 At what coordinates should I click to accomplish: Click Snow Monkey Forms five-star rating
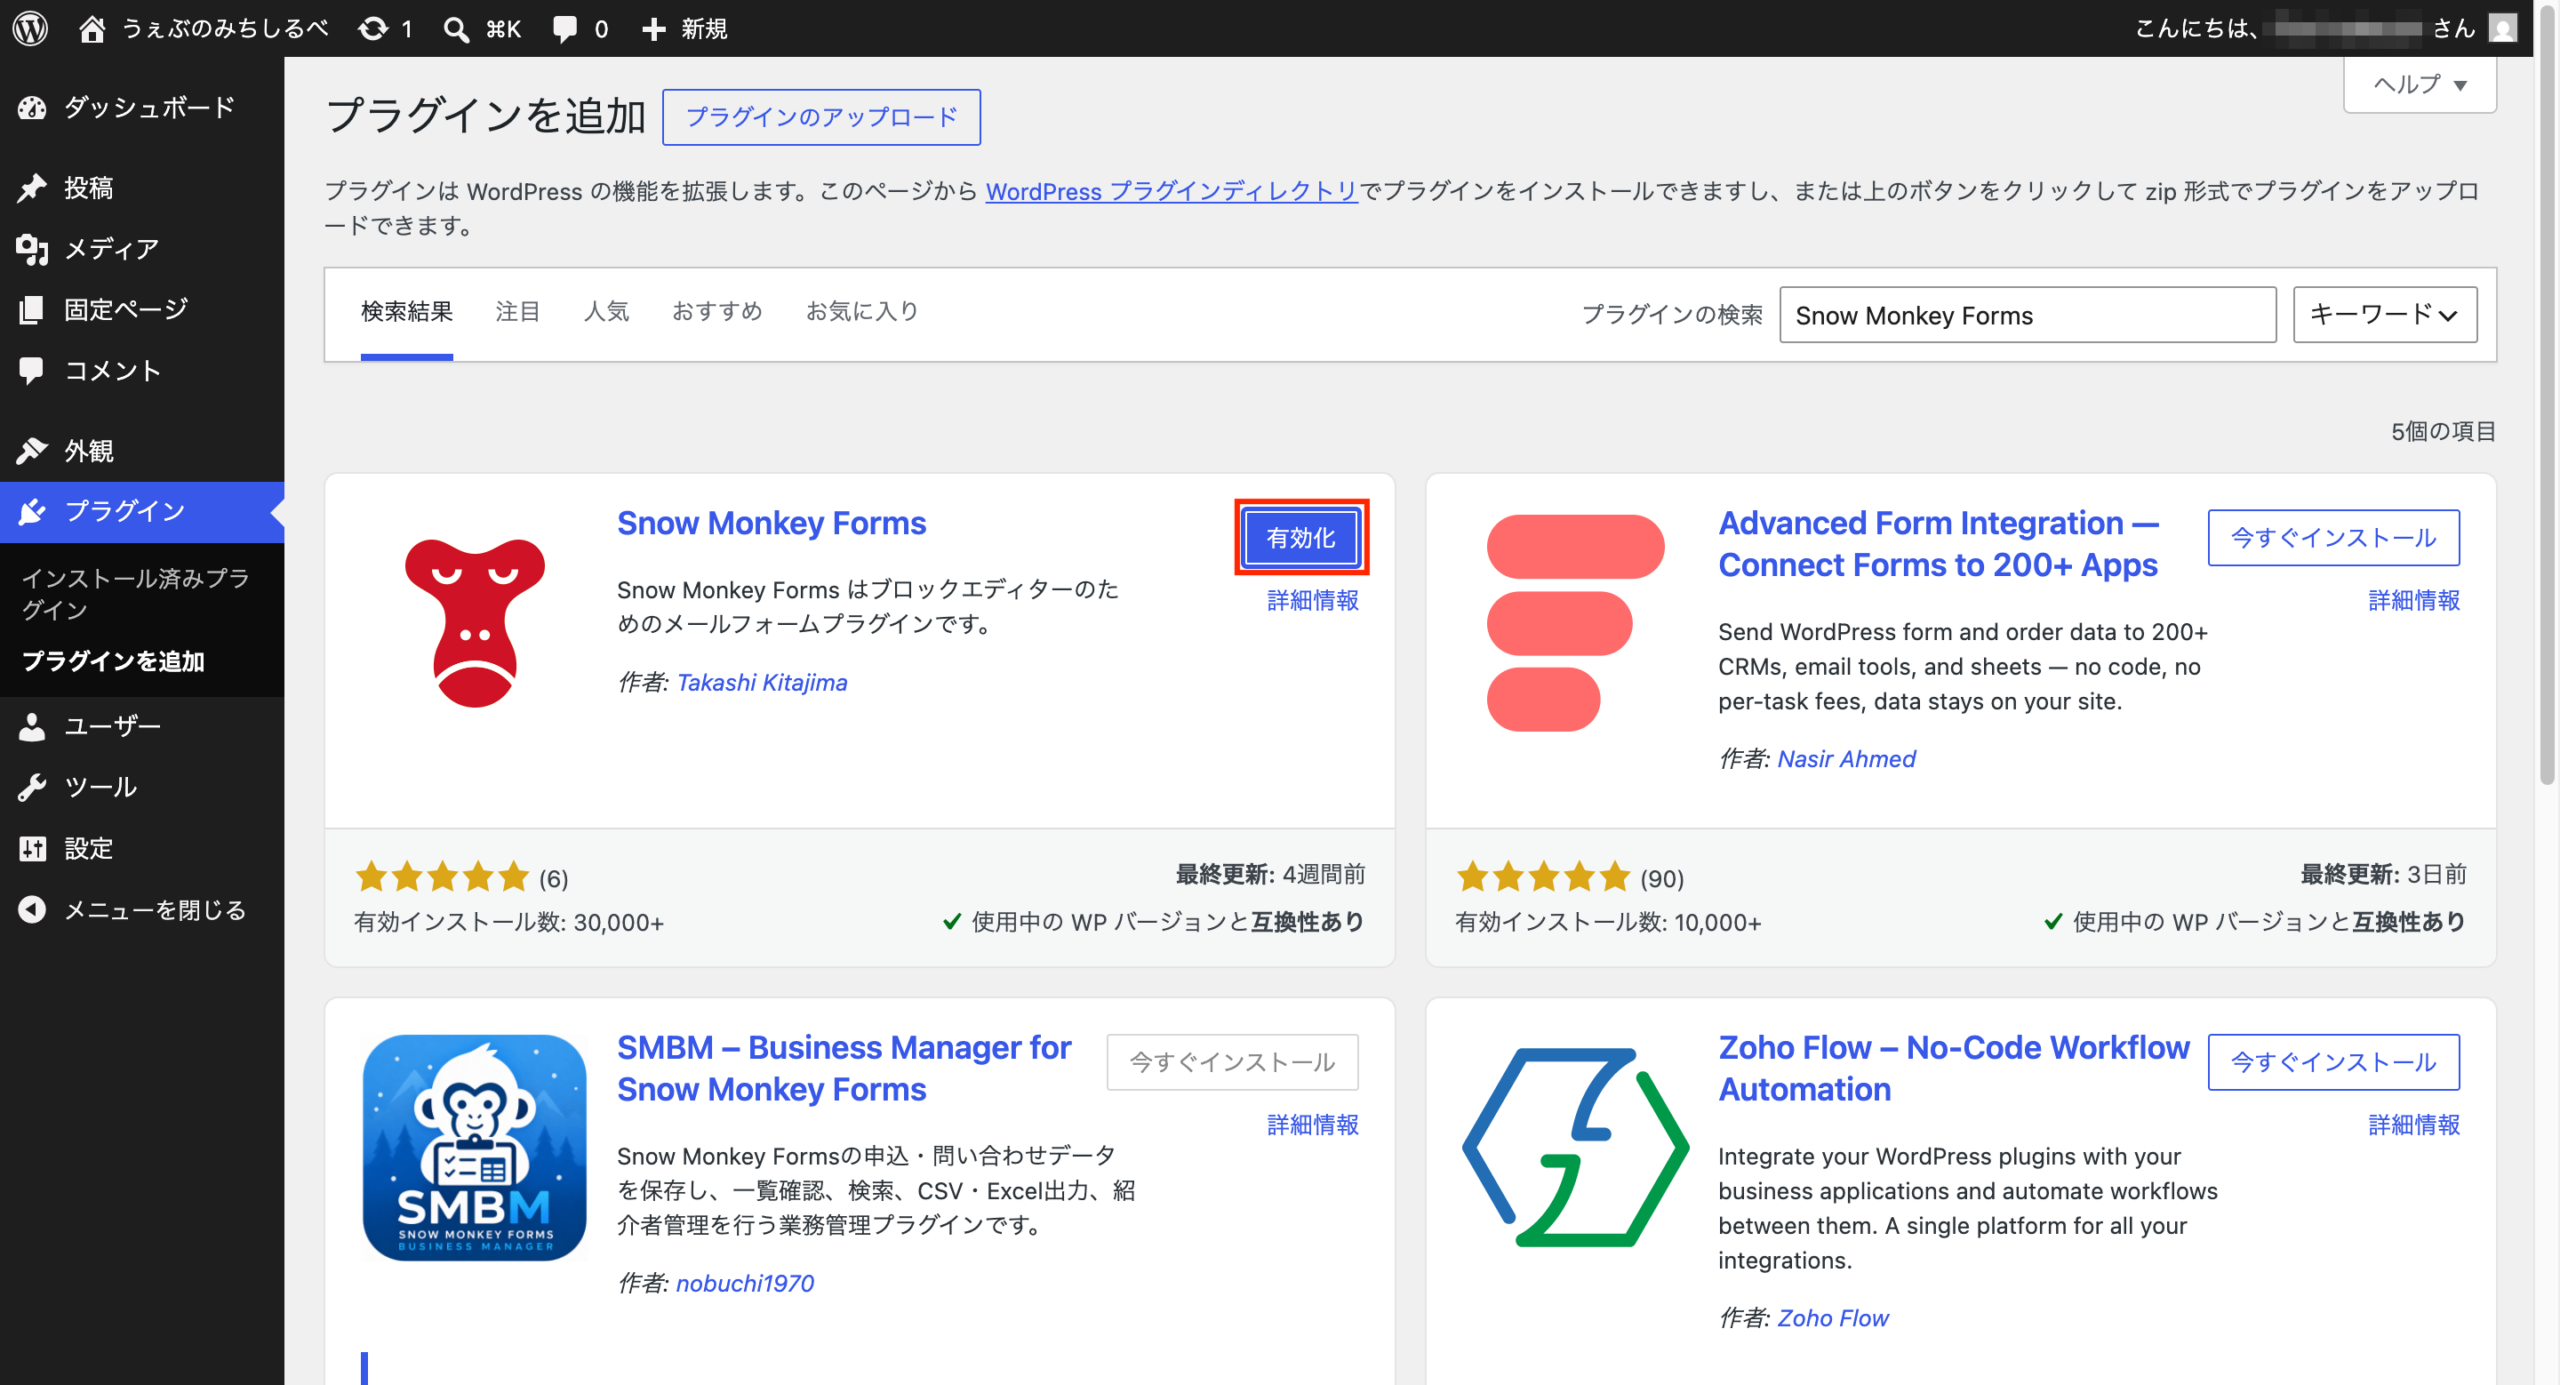(442, 877)
